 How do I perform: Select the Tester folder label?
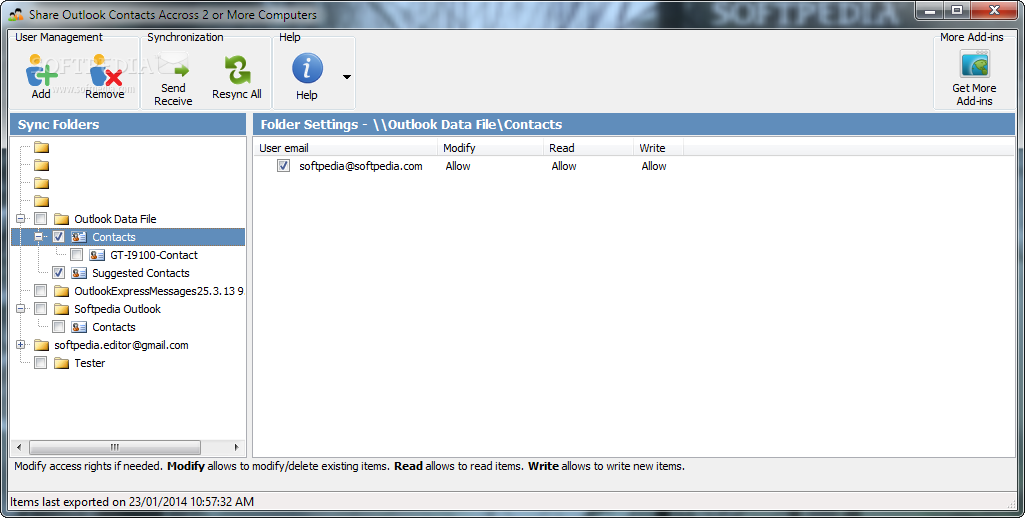tap(90, 363)
